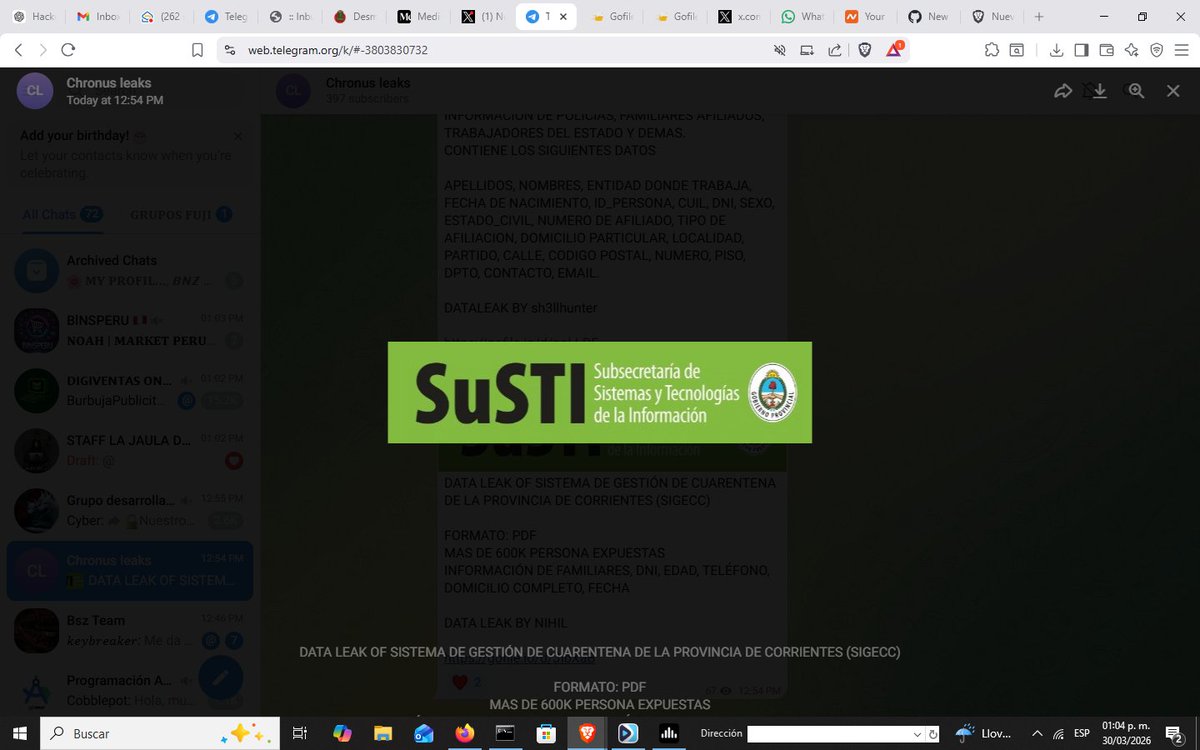Open the DIGIVENTAS chat
The width and height of the screenshot is (1200, 750).
[x=130, y=390]
